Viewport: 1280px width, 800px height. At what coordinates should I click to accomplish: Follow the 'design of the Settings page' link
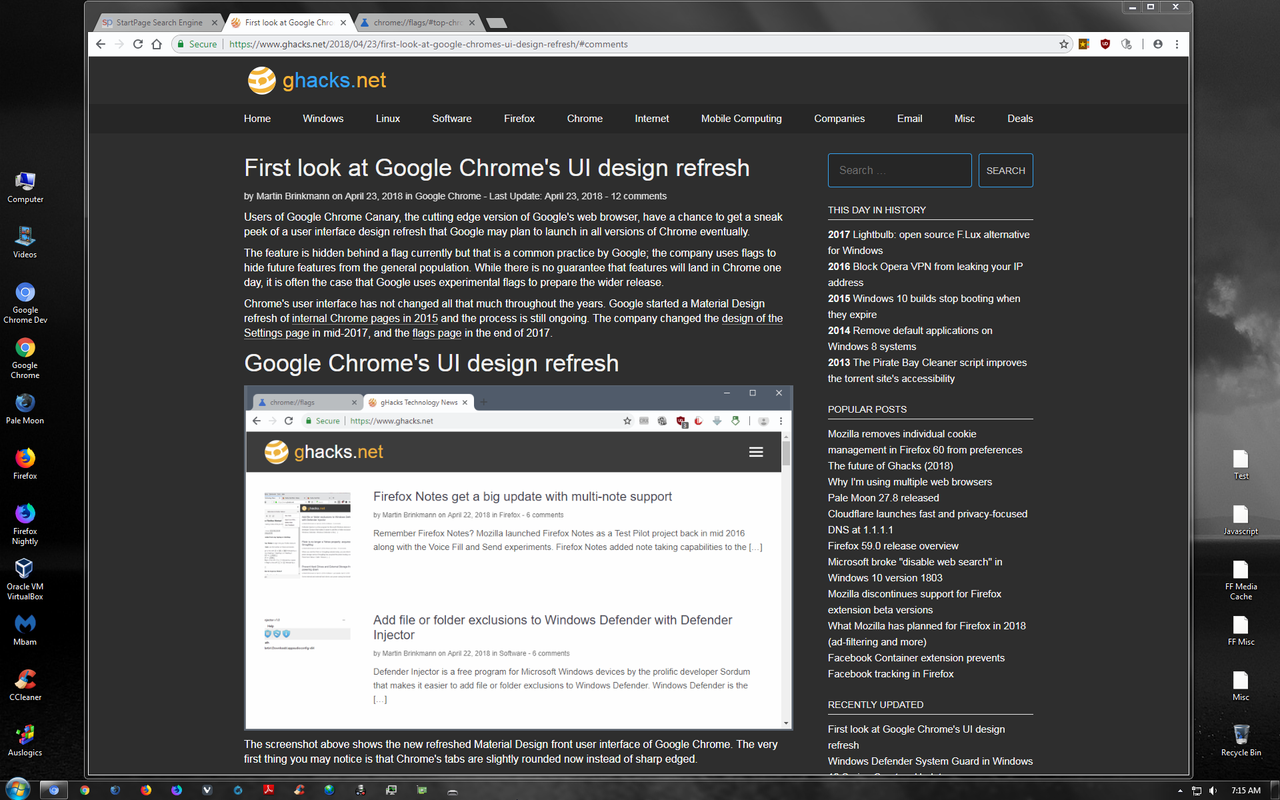[x=752, y=318]
